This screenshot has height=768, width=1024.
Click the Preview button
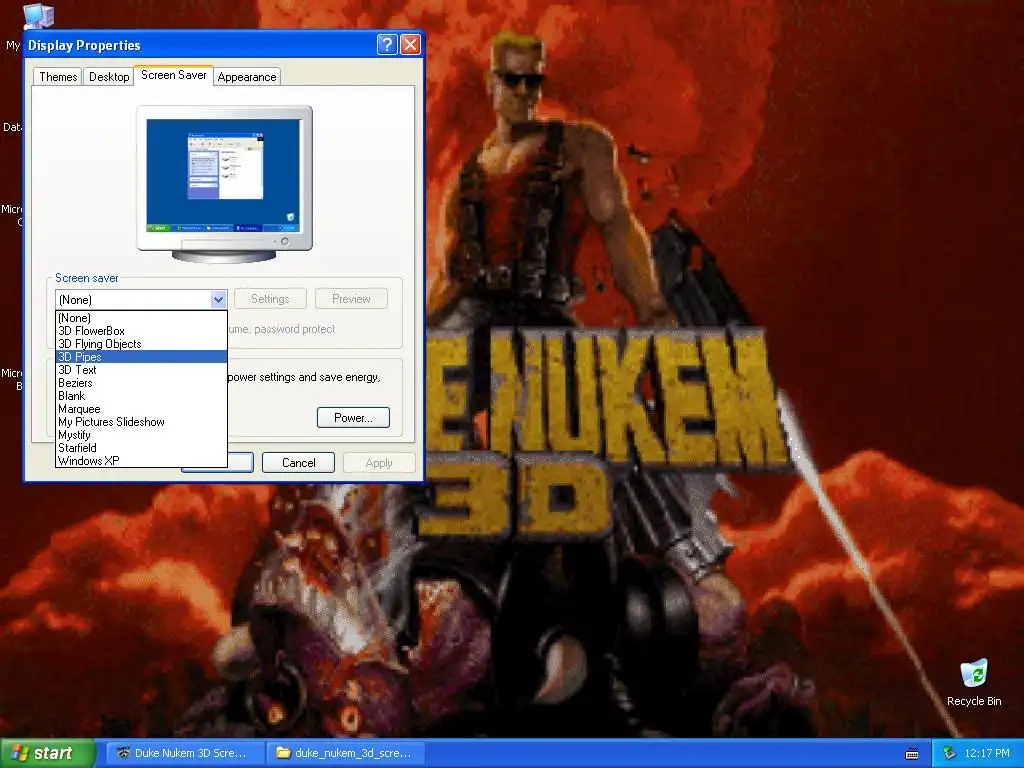point(351,298)
